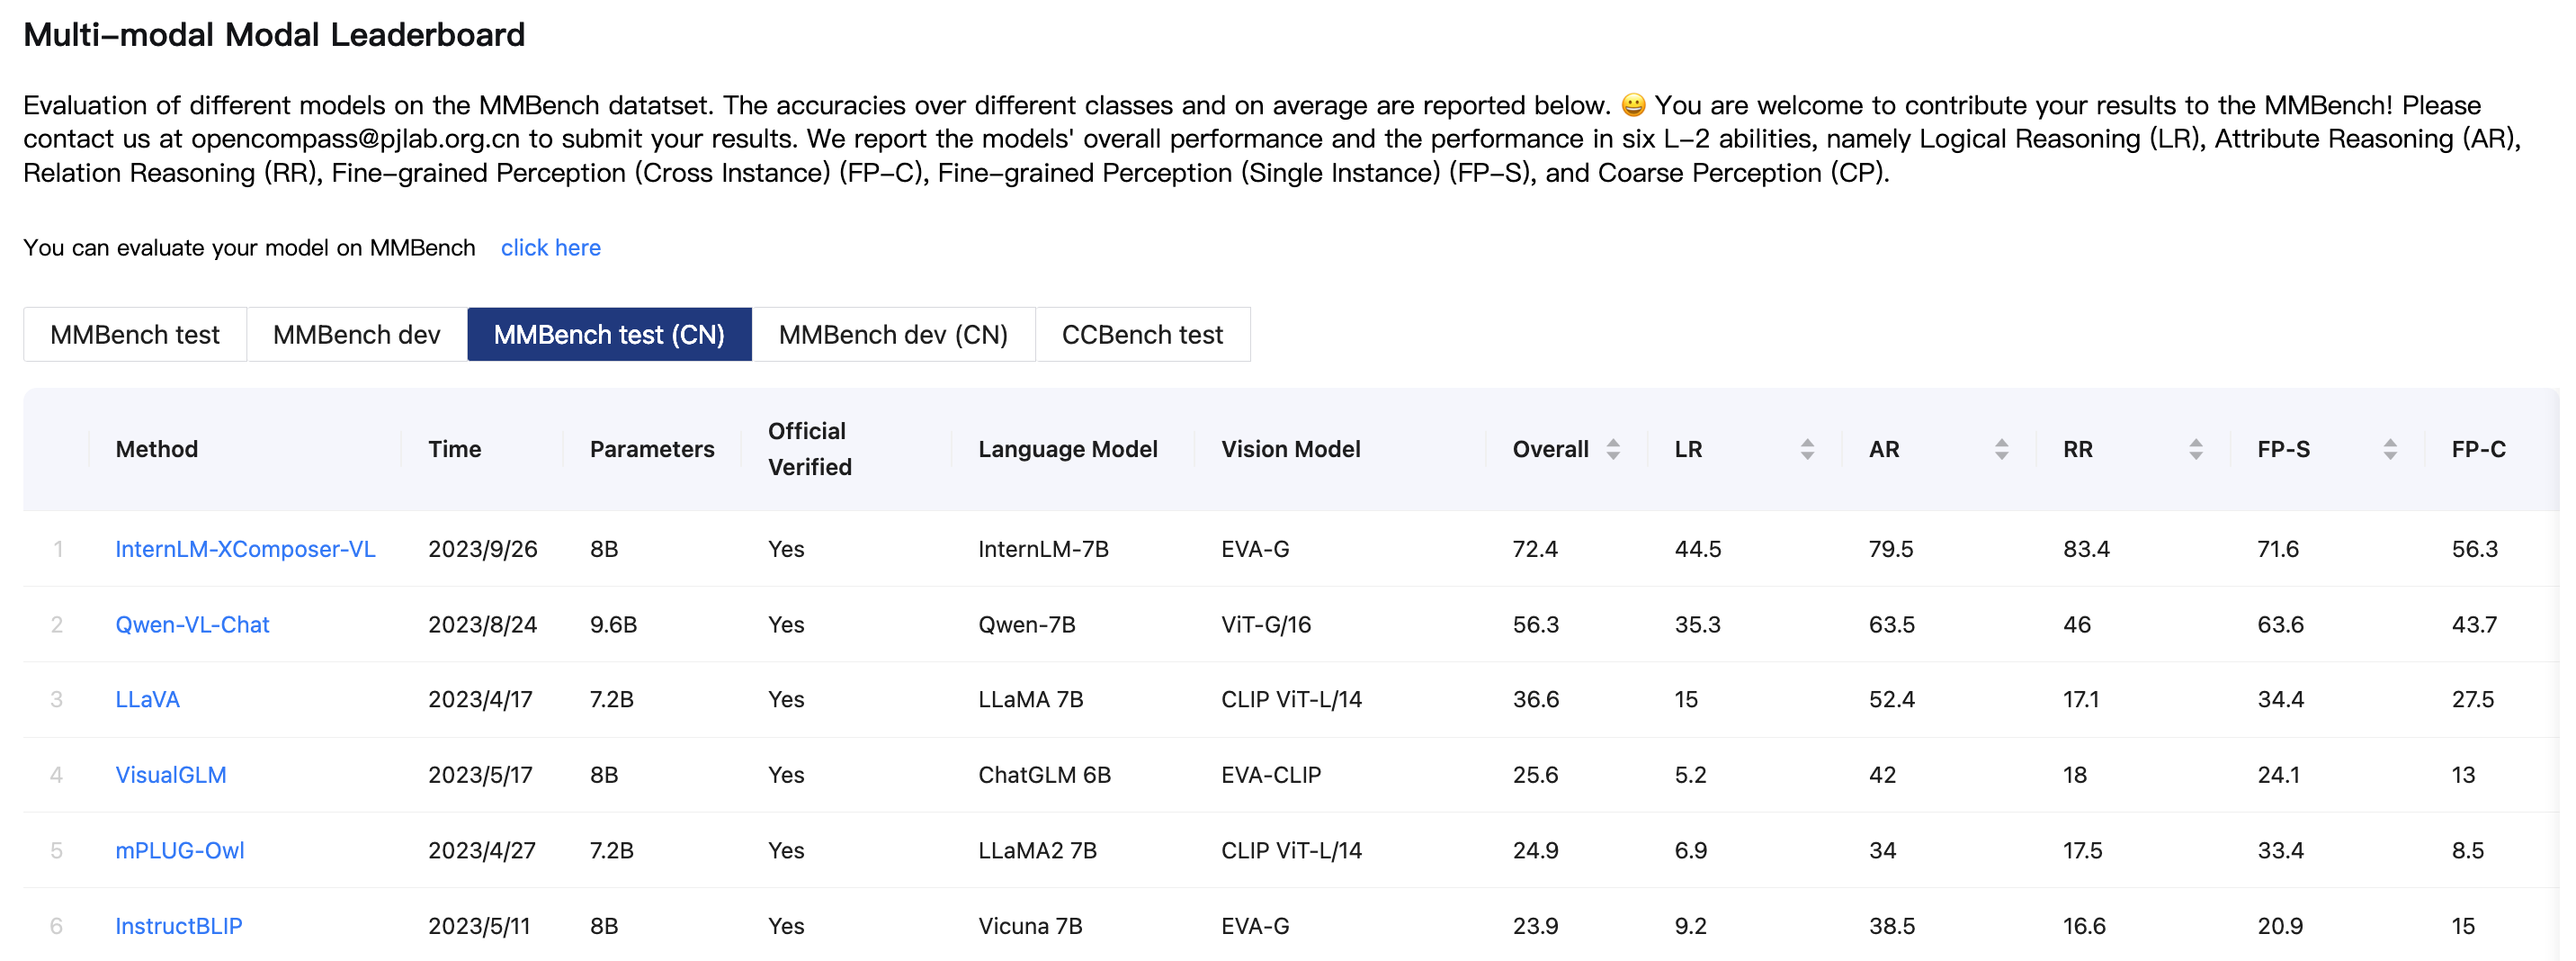This screenshot has height=961, width=2576.
Task: Follow the 'click here' evaluation link
Action: [550, 248]
